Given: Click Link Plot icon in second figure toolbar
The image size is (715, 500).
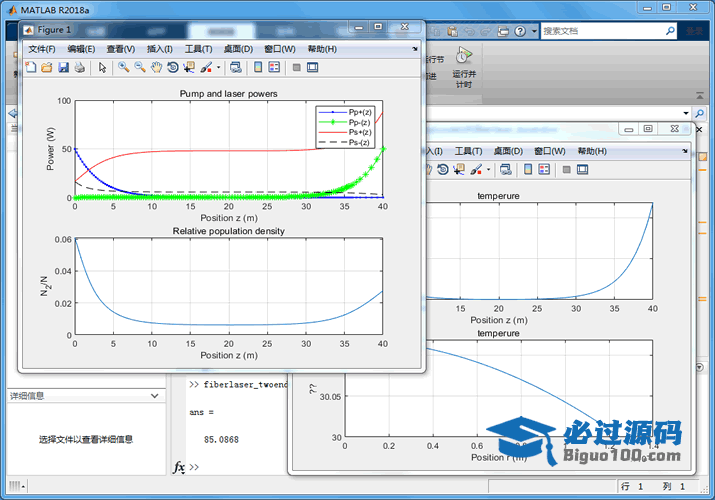Looking at the screenshot, I should click(x=505, y=170).
